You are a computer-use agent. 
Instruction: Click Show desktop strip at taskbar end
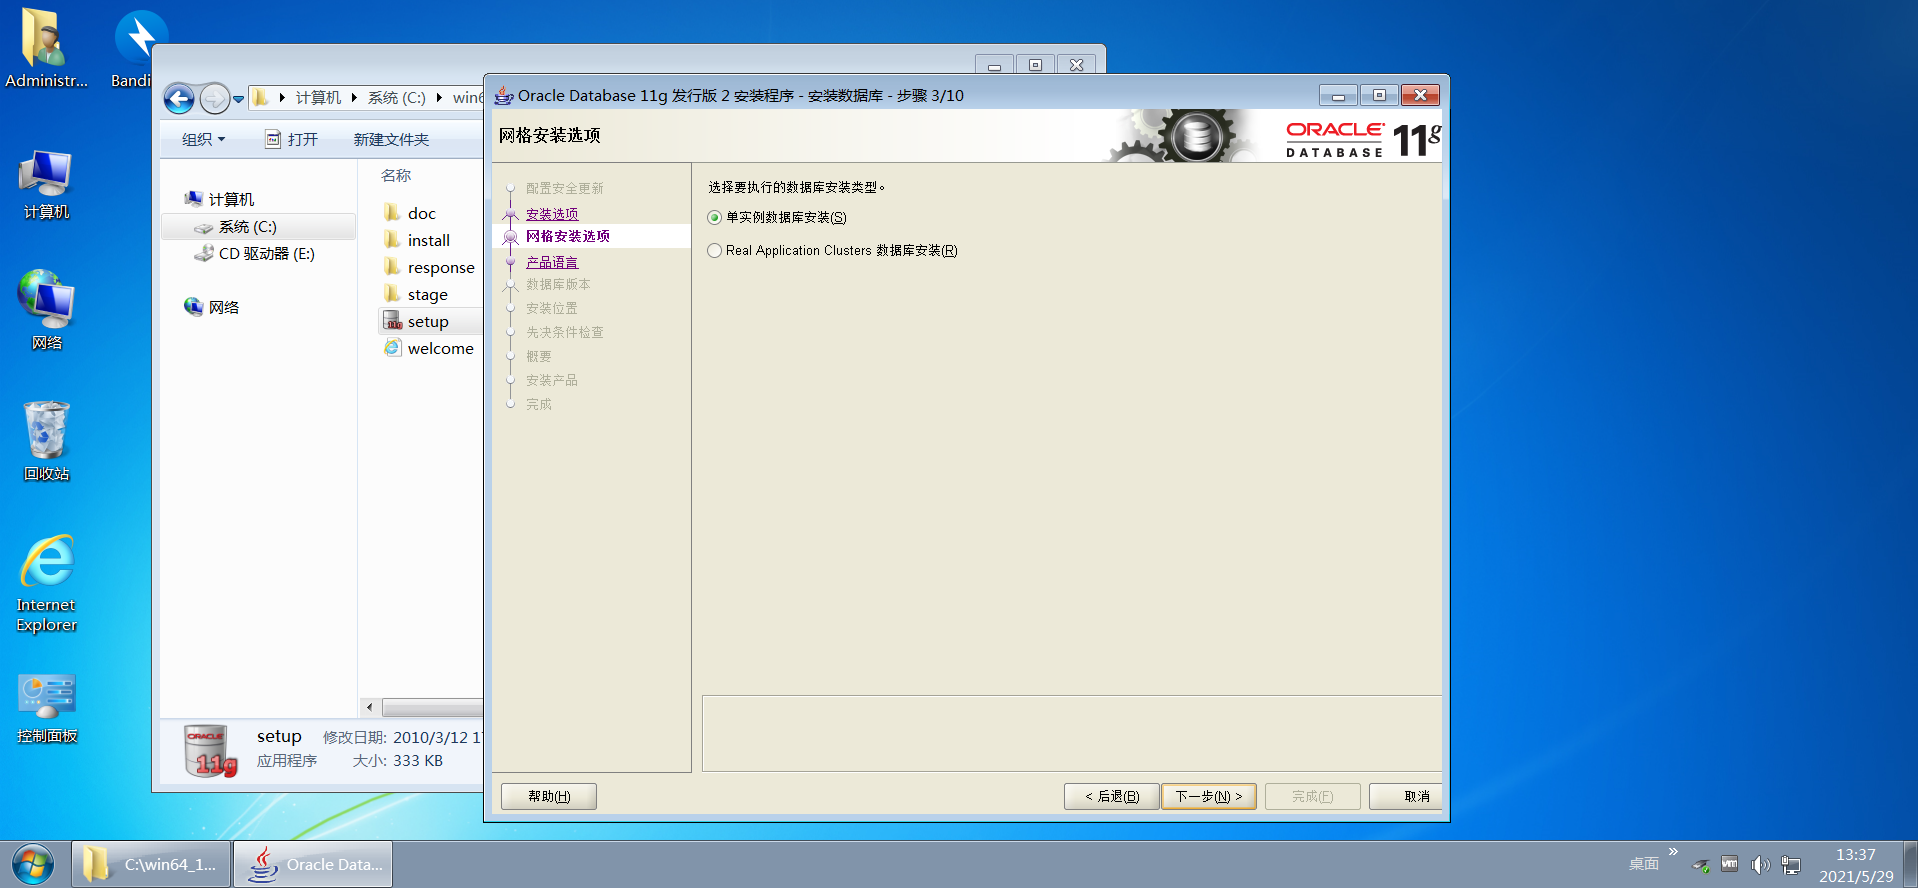(x=1910, y=864)
